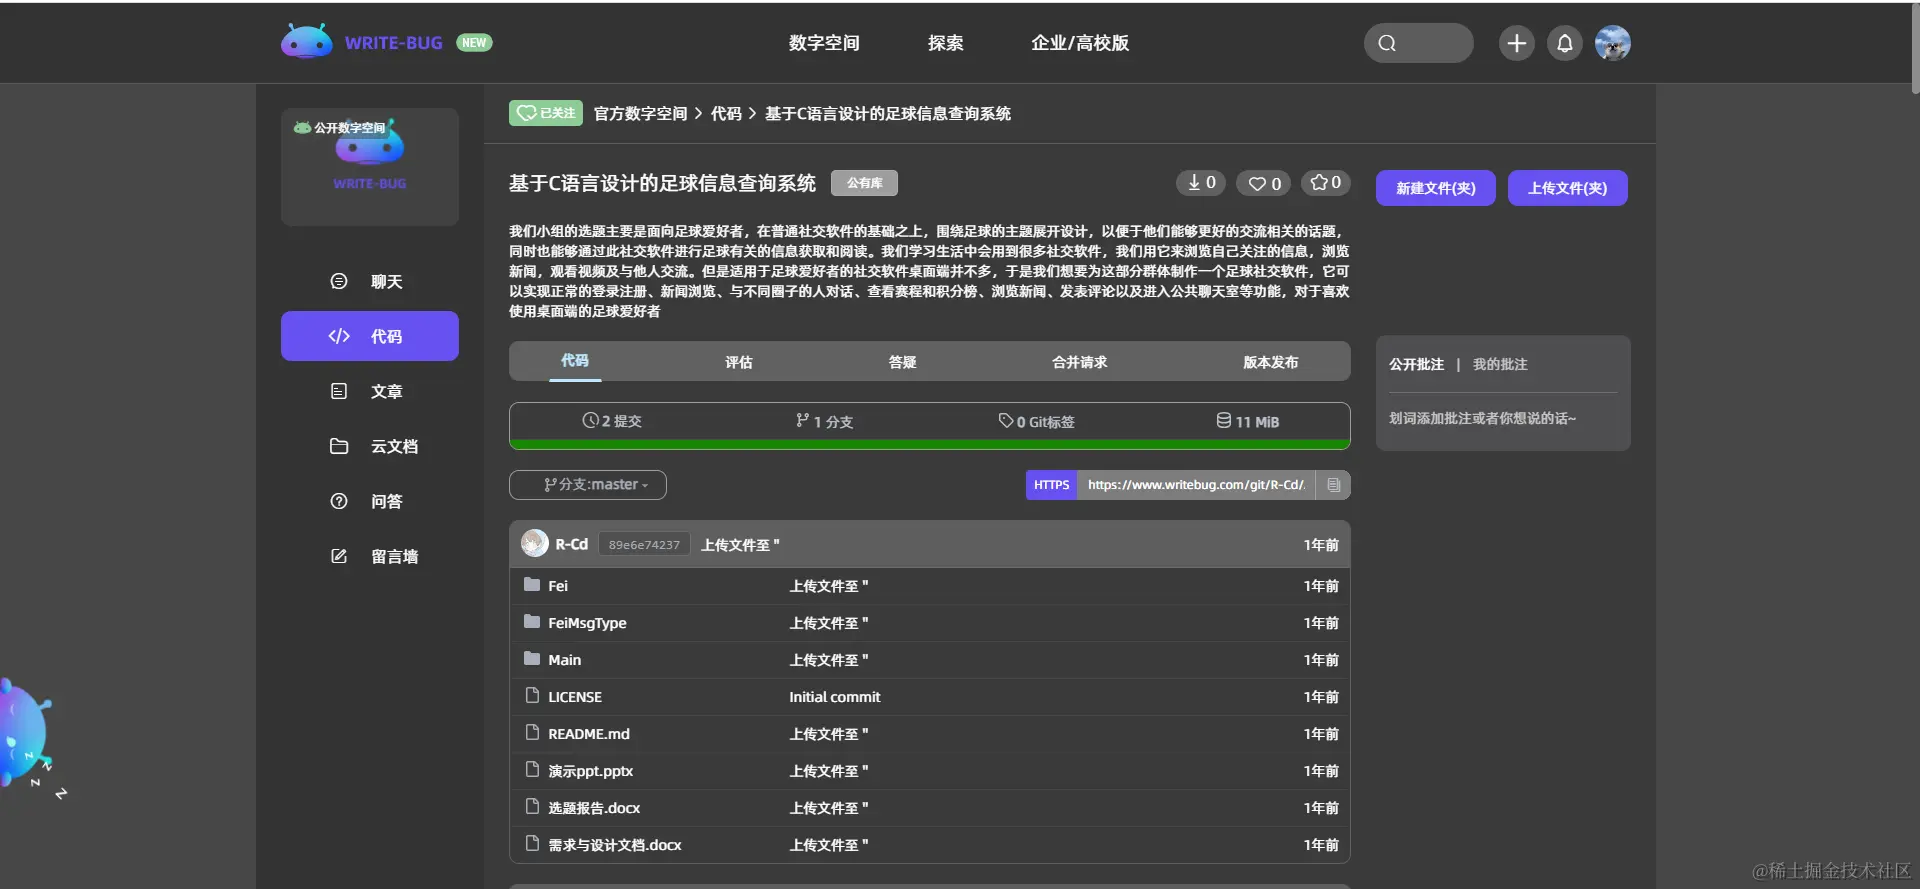Click the Main folder icon

(532, 659)
